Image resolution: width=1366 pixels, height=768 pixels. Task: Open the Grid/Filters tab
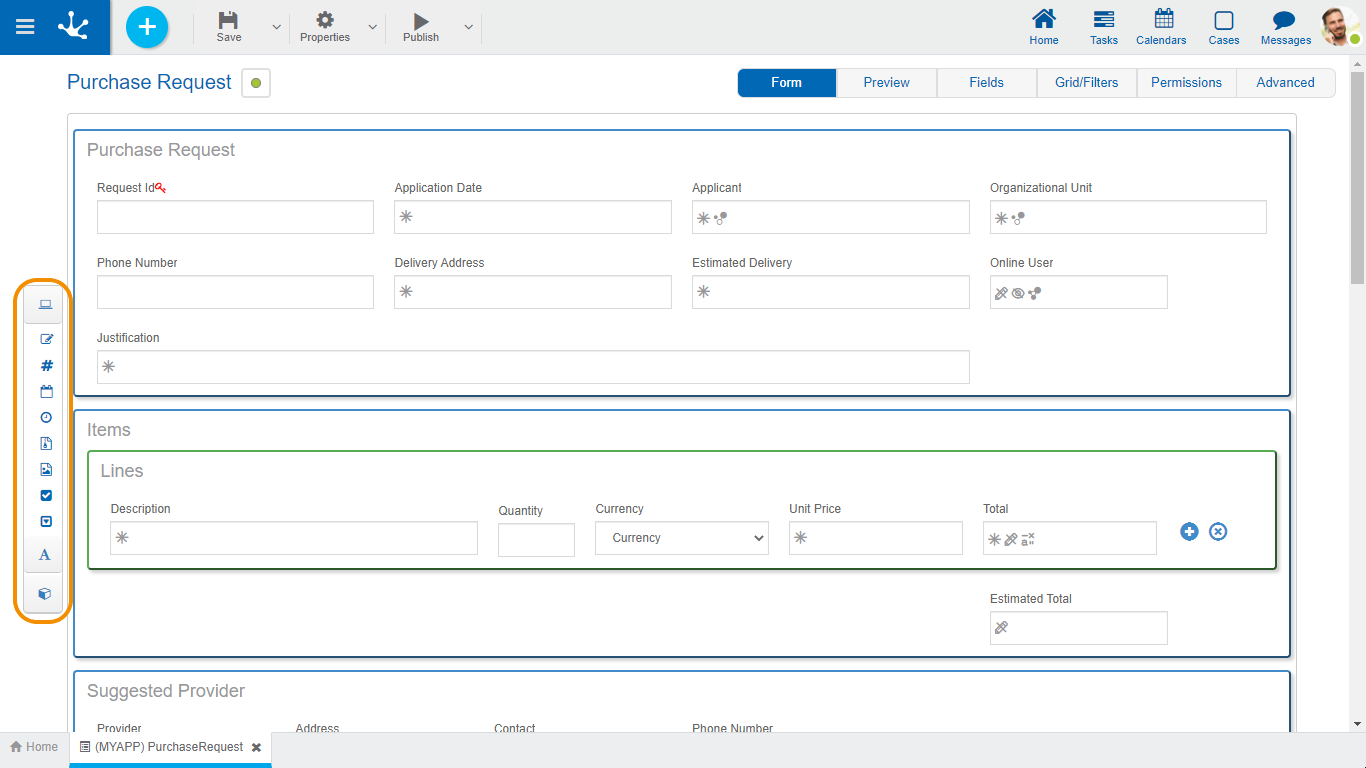[x=1086, y=83]
